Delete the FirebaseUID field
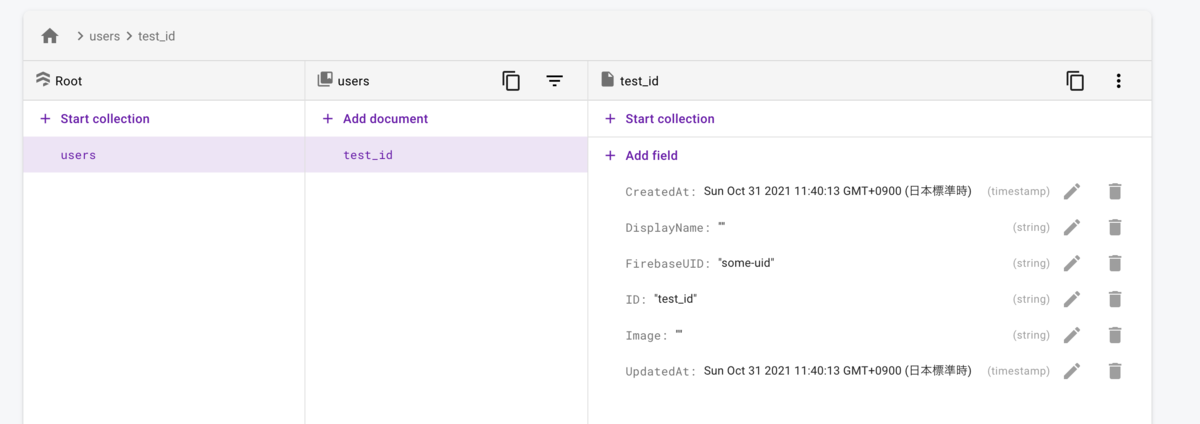Screen dimensions: 1200x424 click(x=1115, y=263)
